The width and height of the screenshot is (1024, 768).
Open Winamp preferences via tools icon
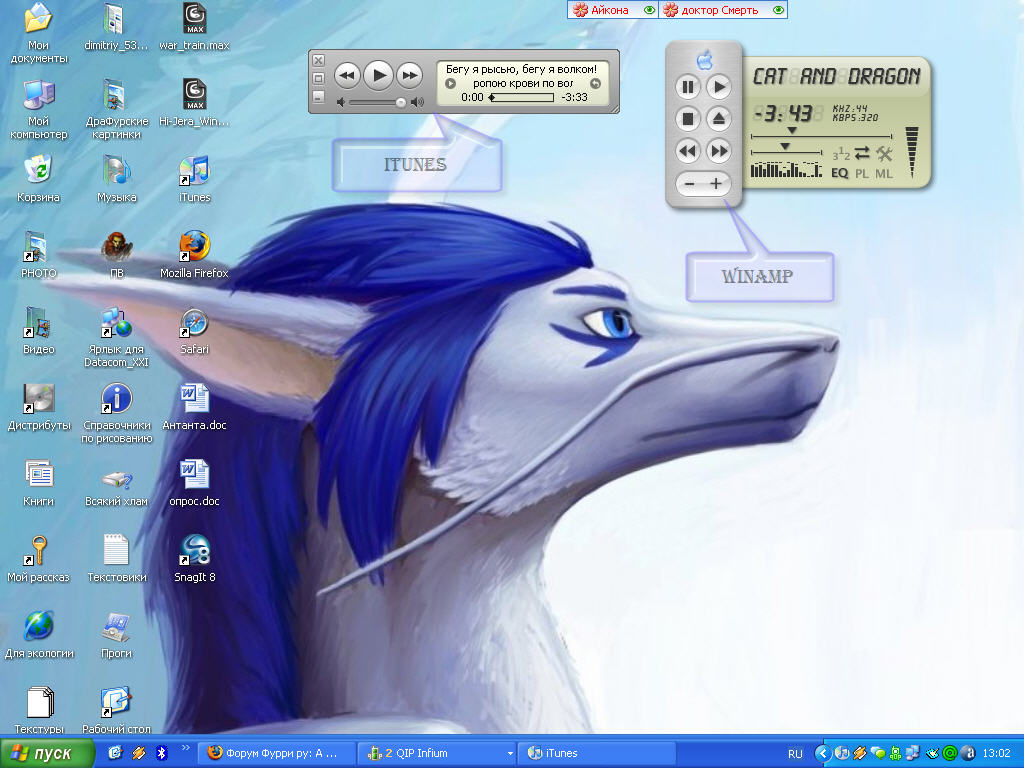[884, 153]
